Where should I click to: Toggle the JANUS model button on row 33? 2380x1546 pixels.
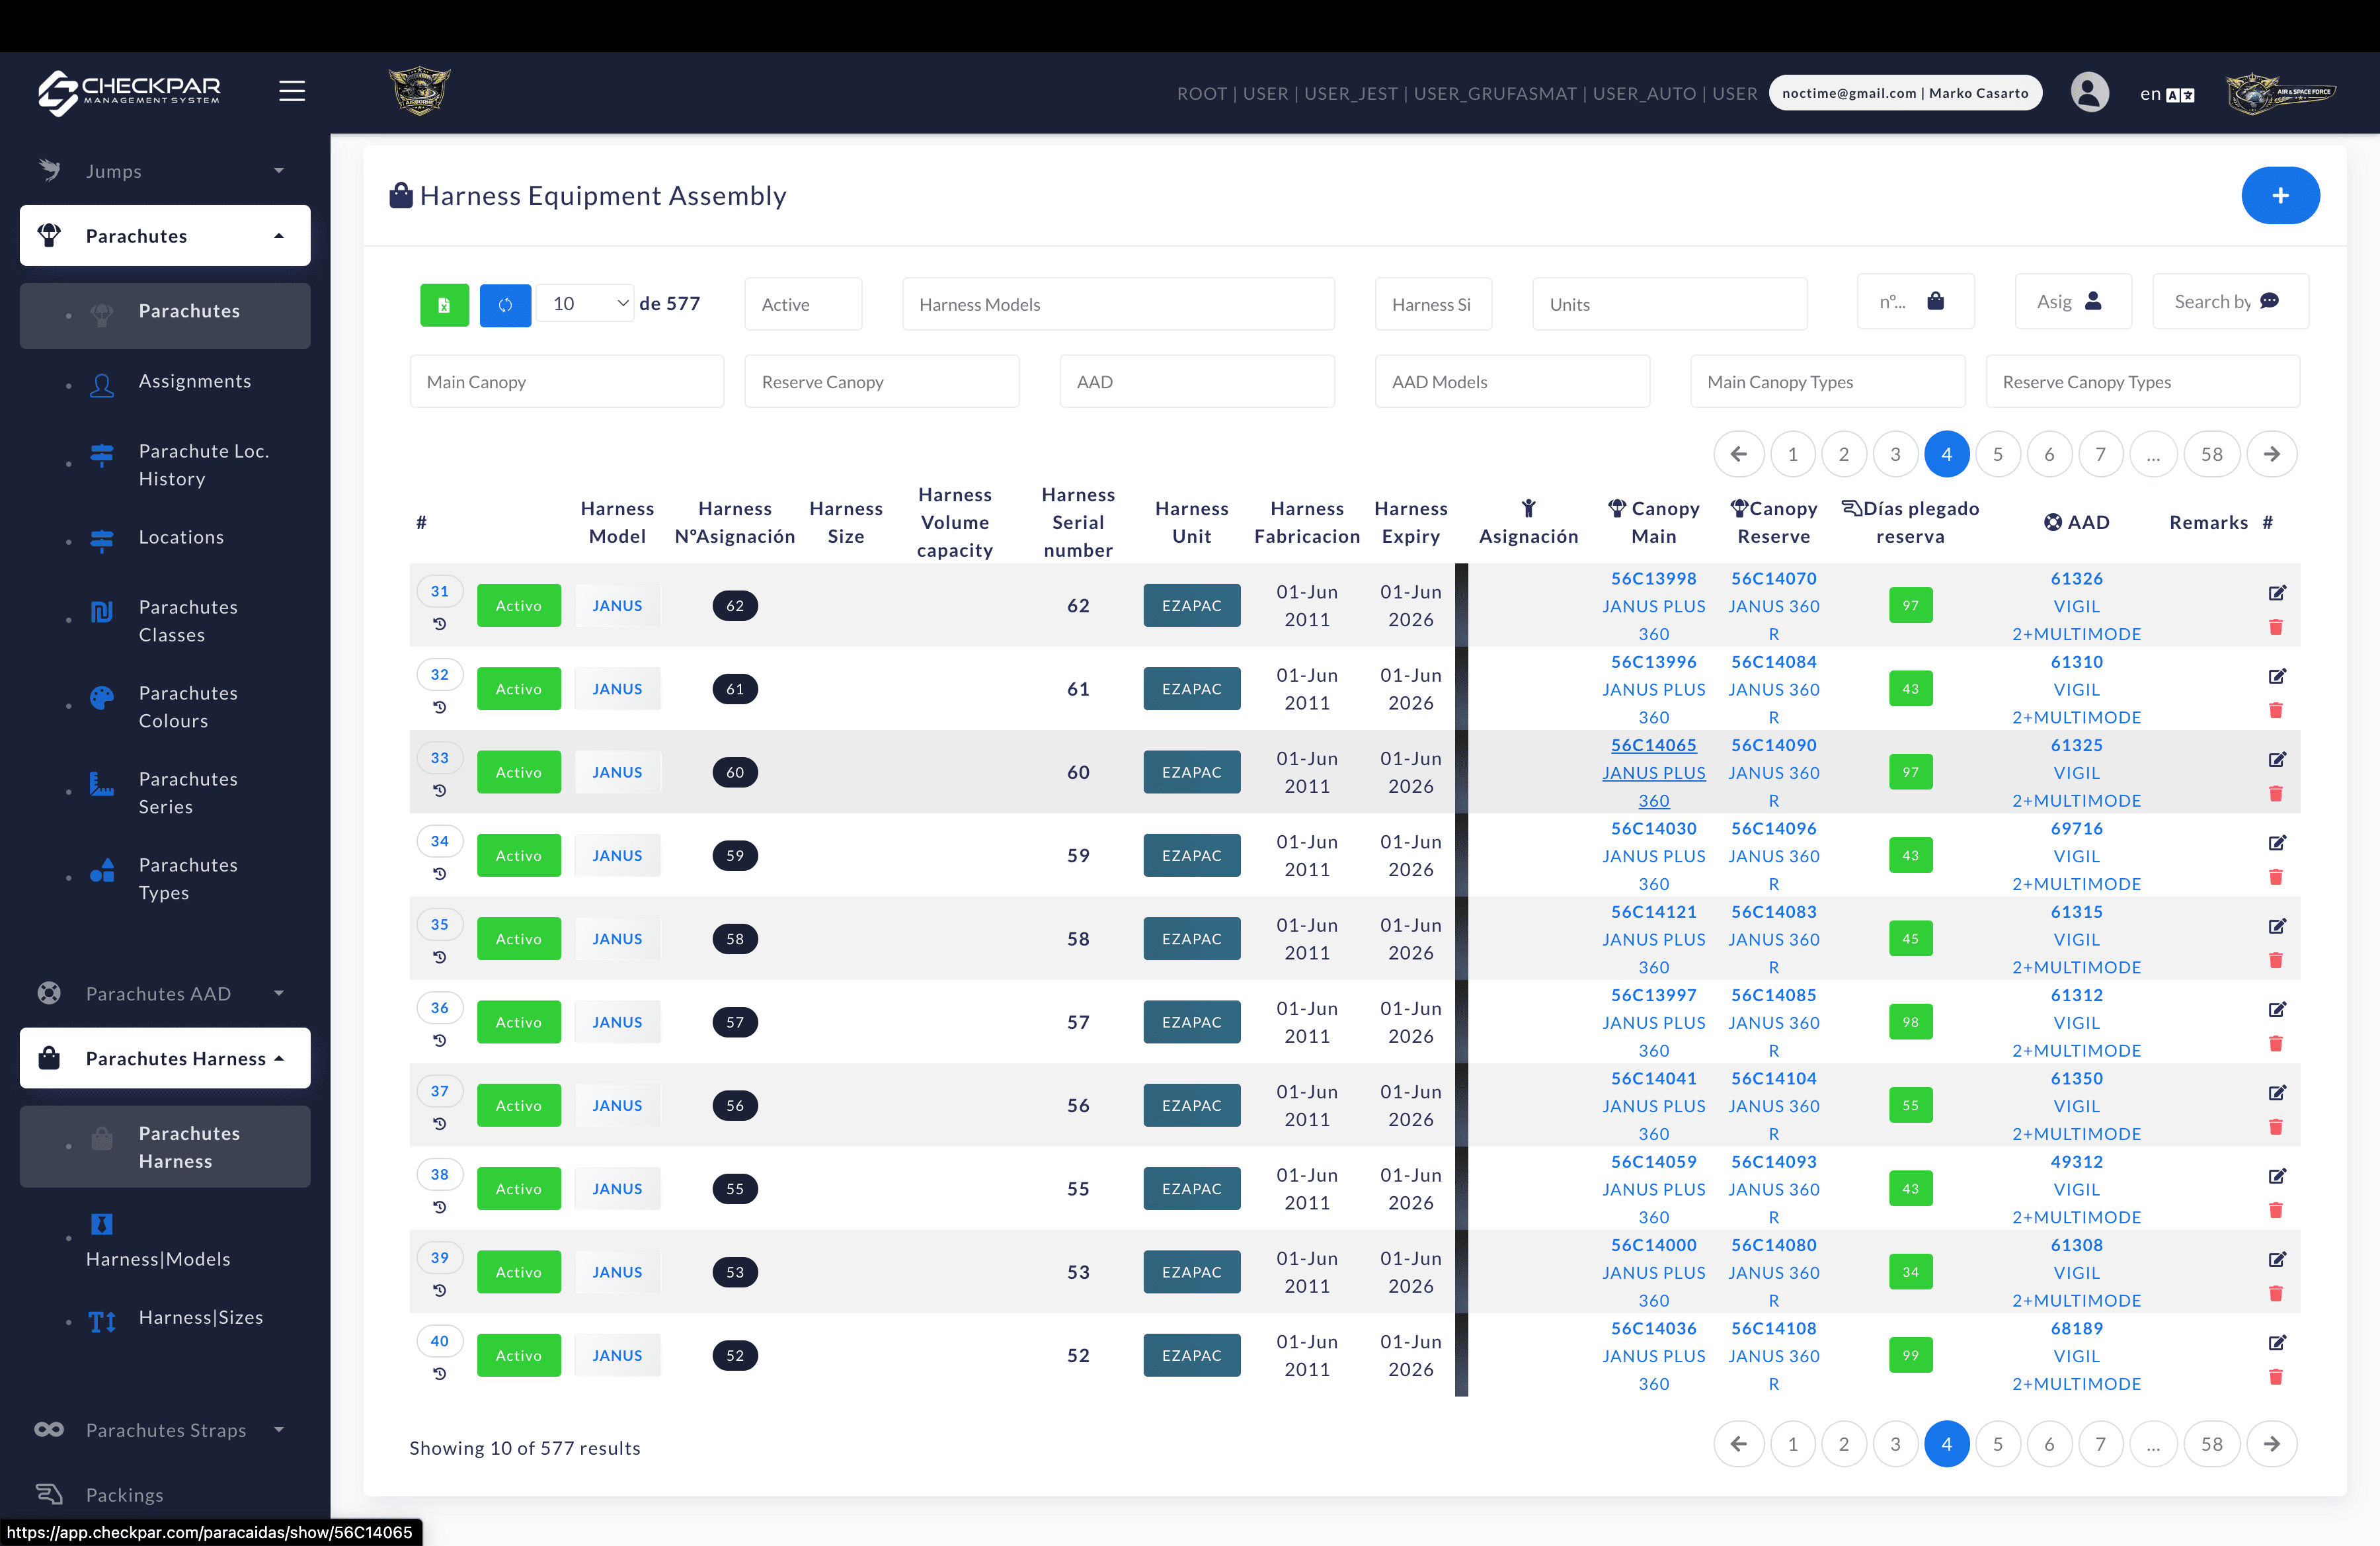617,772
